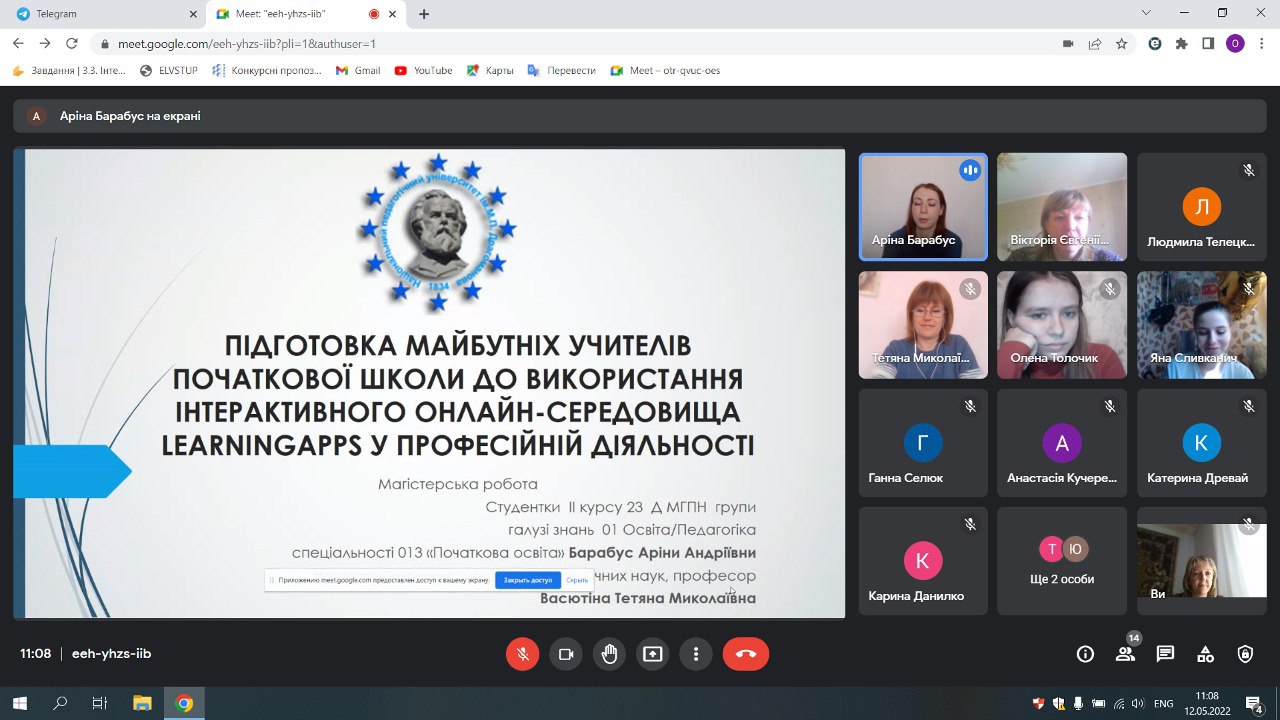Raise your hand in the meeting
1280x720 pixels.
(x=609, y=654)
